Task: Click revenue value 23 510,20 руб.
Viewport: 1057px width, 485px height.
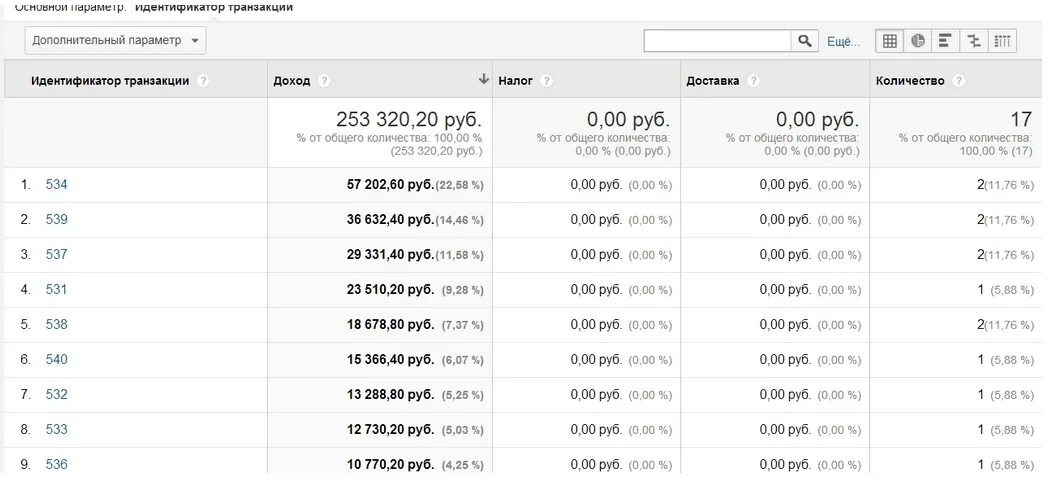Action: (390, 289)
